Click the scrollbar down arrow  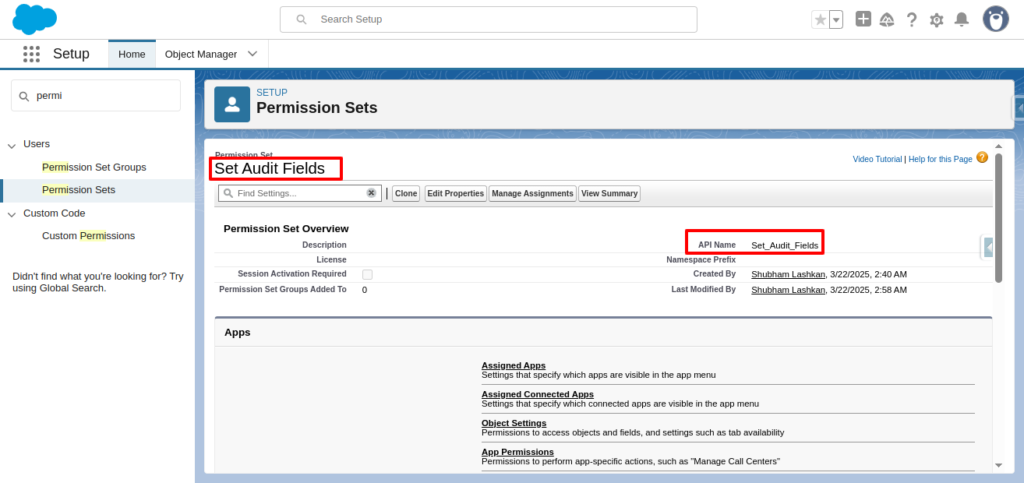tap(998, 465)
